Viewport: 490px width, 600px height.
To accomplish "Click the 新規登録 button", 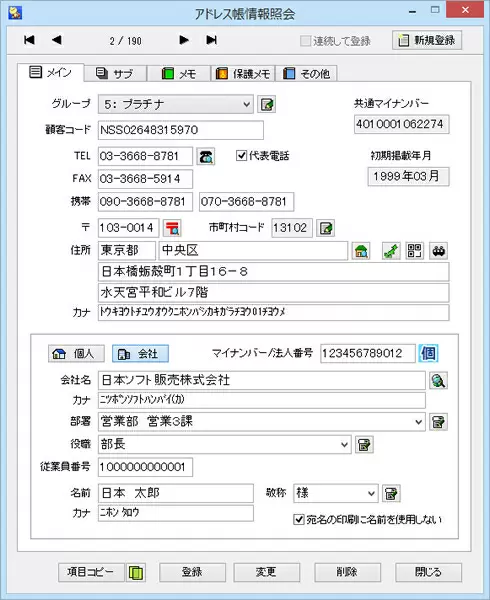I will (427, 40).
